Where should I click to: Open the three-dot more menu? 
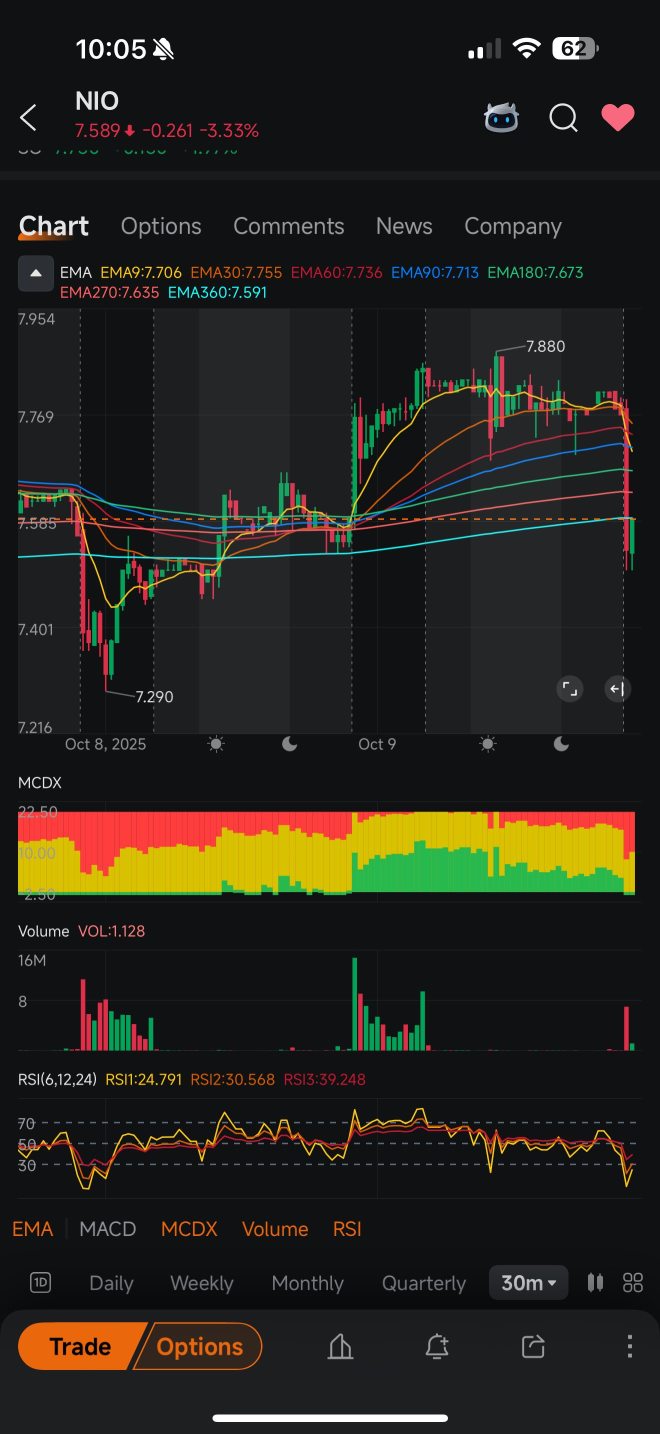point(629,1347)
